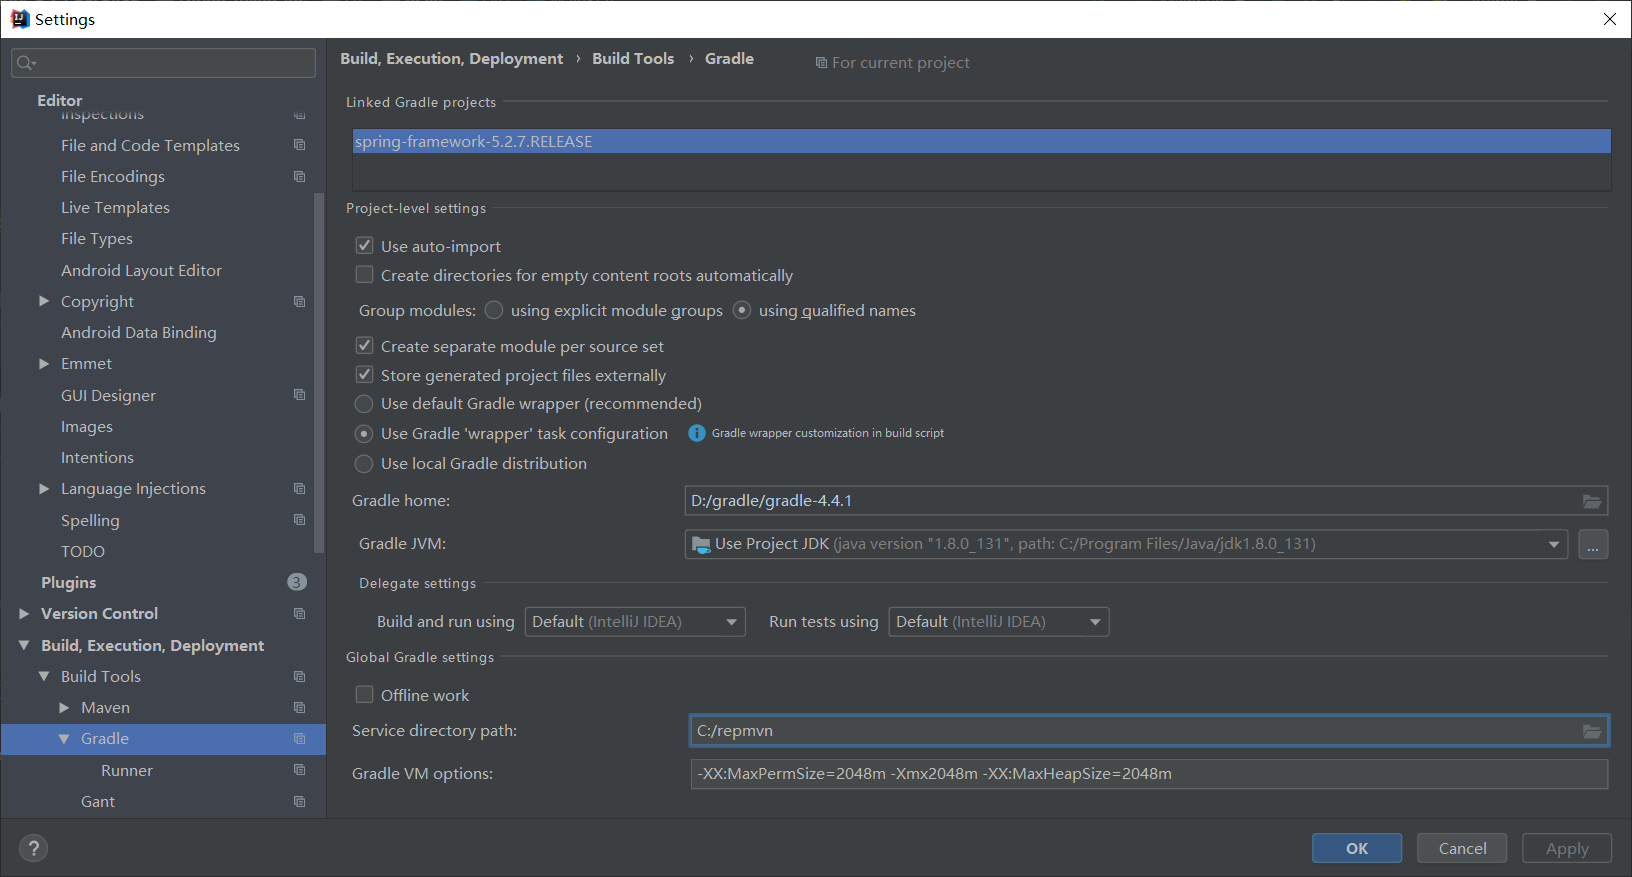
Task: Click project-level icon beside Gant
Action: point(299,801)
